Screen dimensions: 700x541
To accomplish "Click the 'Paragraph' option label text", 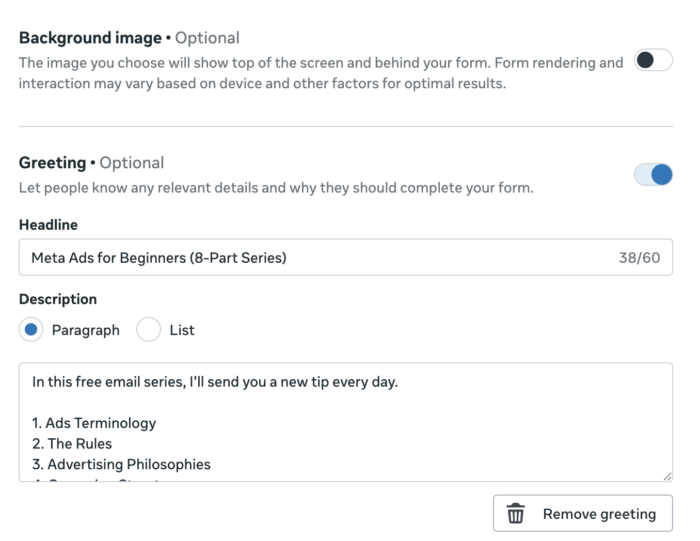I will (x=86, y=330).
